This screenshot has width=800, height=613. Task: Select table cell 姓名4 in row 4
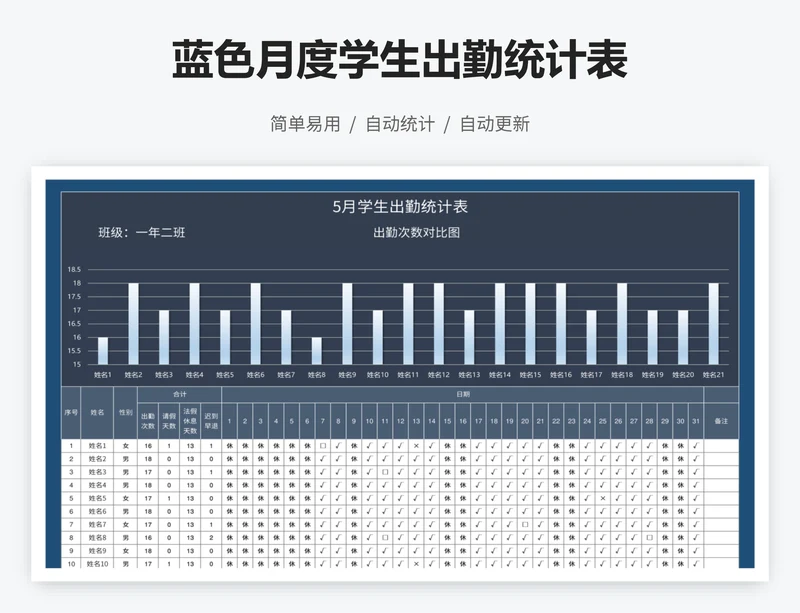pyautogui.click(x=97, y=485)
